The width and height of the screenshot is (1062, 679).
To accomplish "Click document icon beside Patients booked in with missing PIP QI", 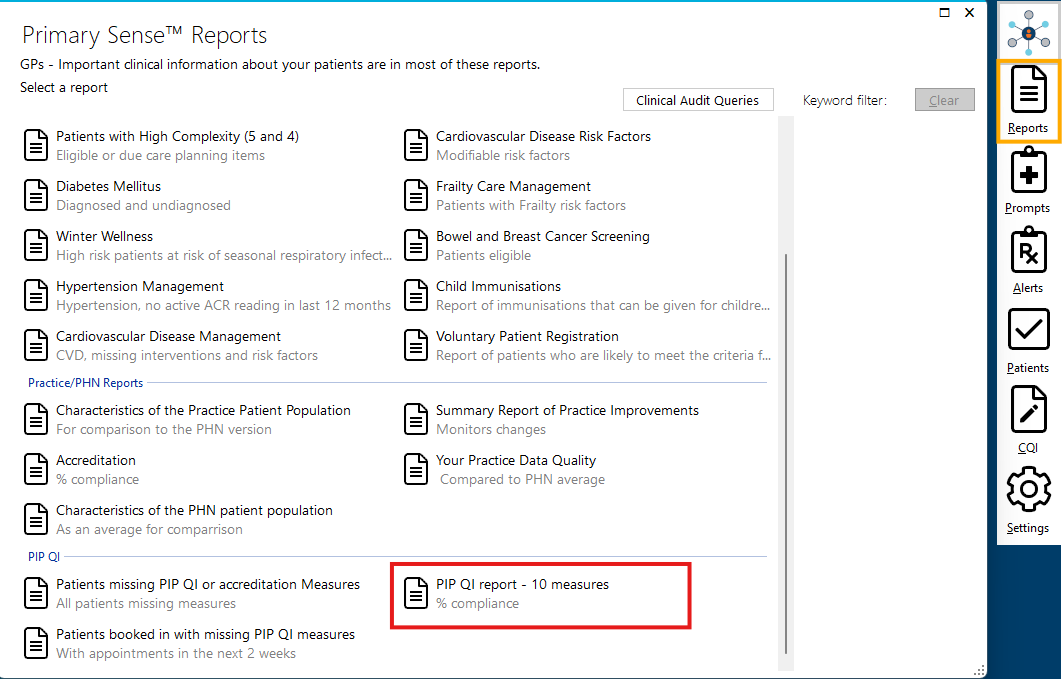I will click(36, 644).
